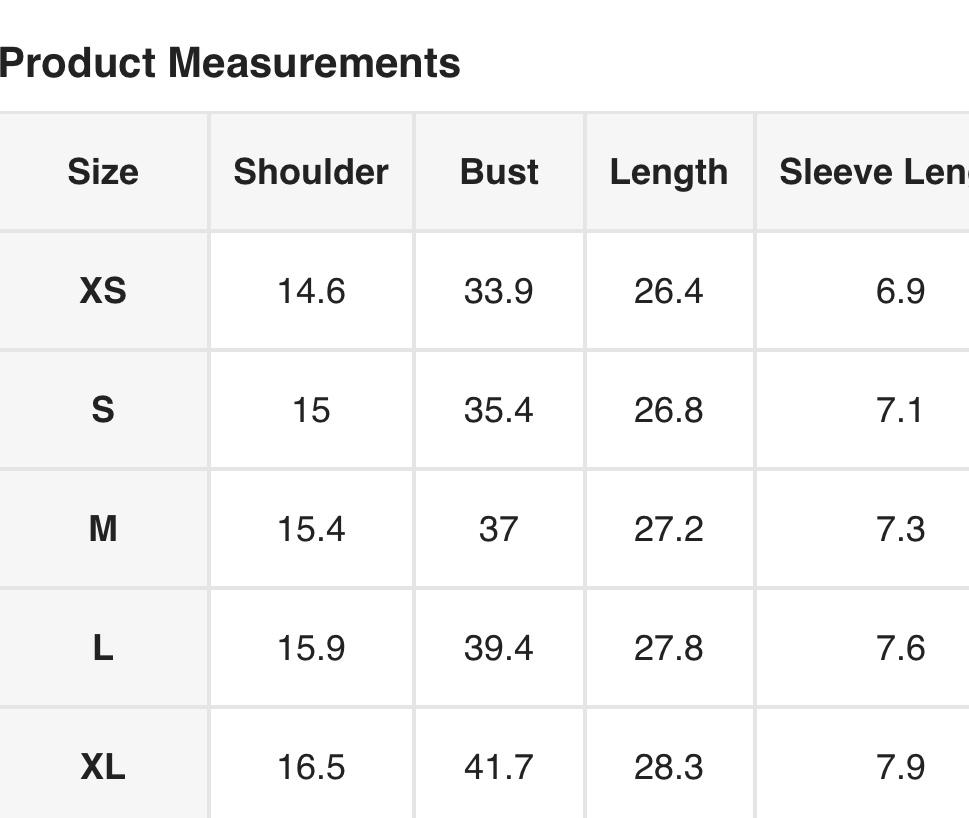The image size is (969, 818).
Task: Select the Bust column header
Action: (x=499, y=172)
